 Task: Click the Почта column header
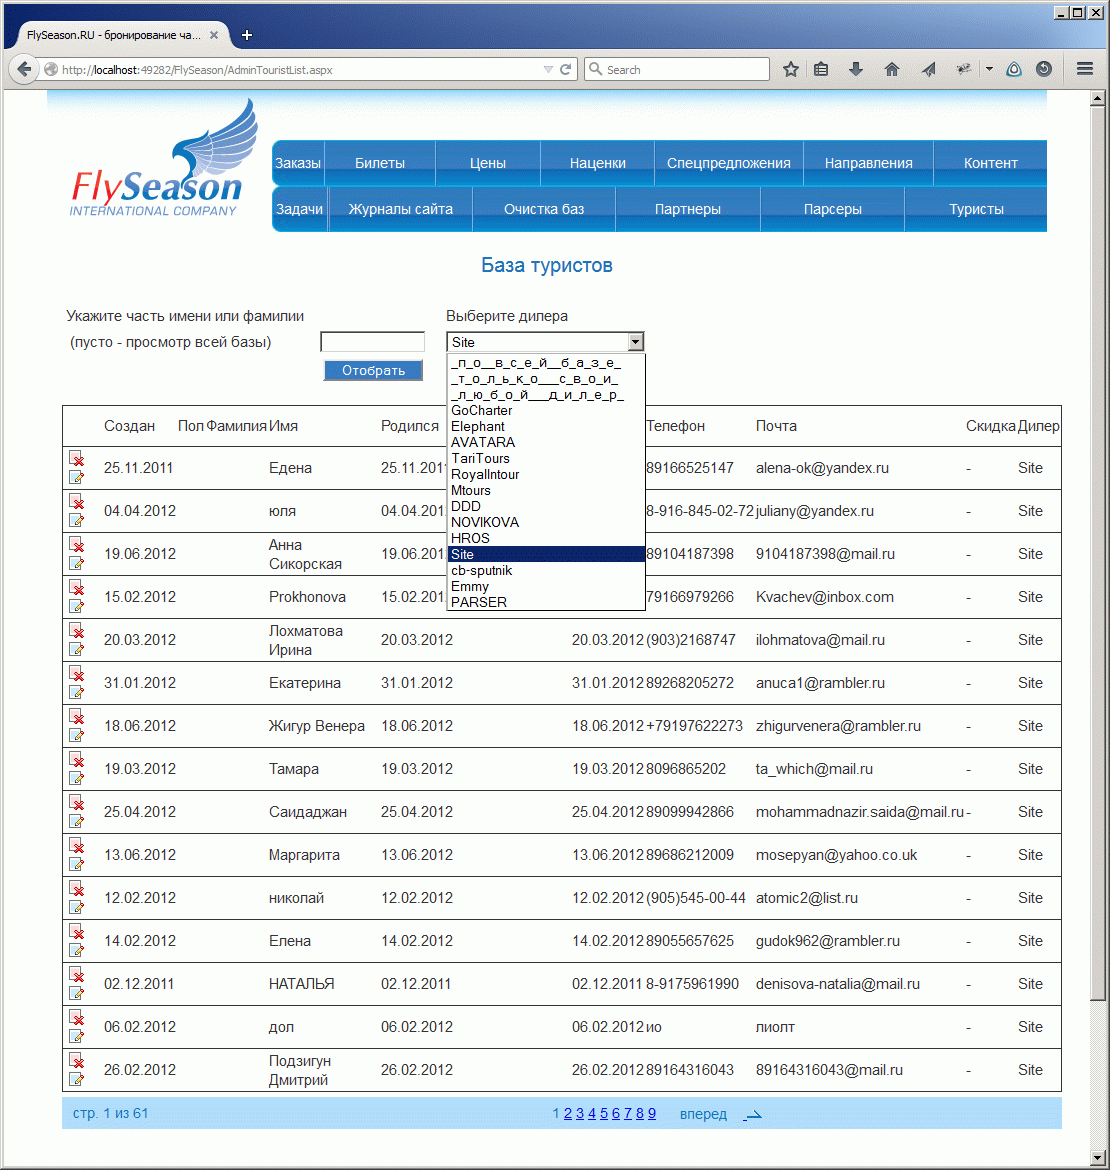point(776,426)
